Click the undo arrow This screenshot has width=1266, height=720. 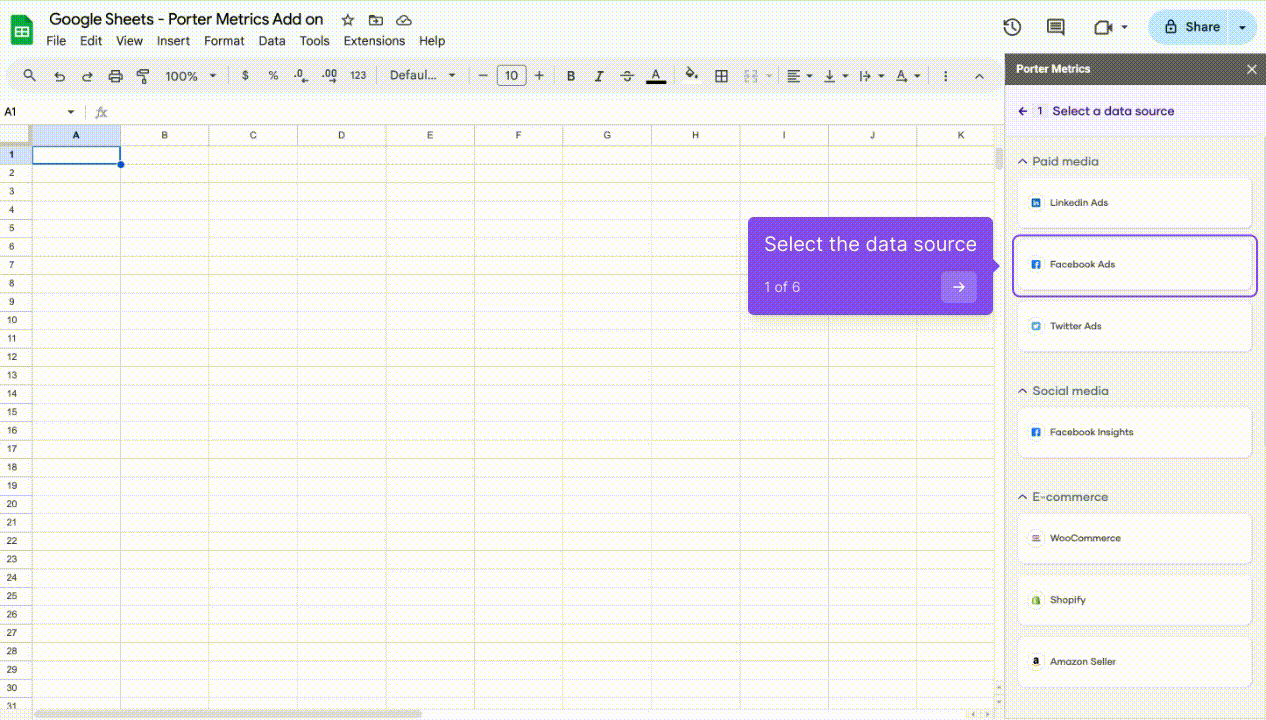click(59, 76)
